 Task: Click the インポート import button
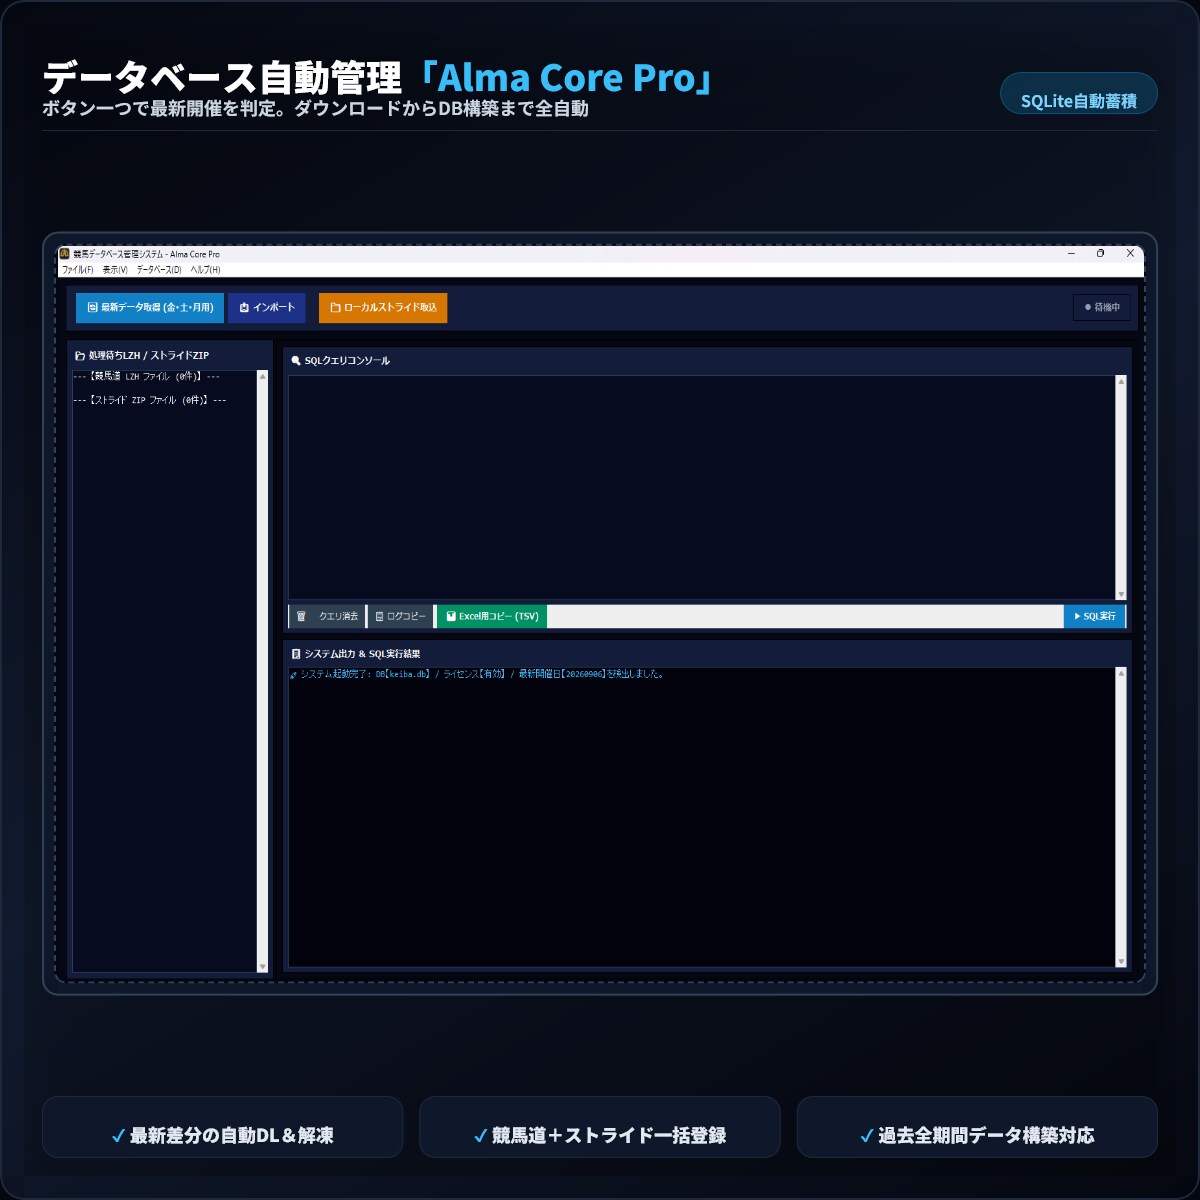(x=267, y=308)
